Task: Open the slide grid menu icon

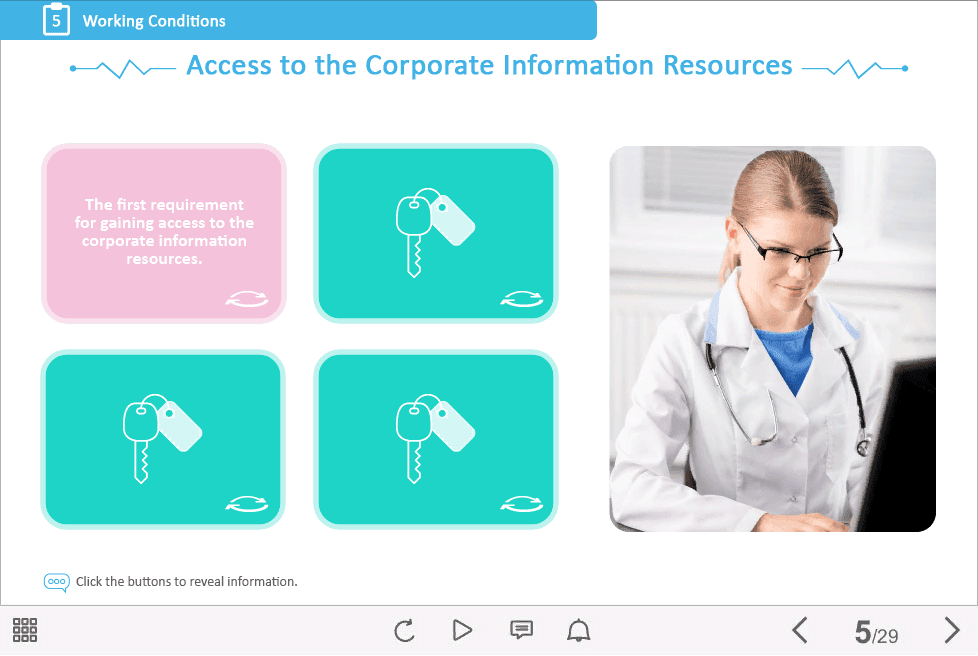Action: 25,630
